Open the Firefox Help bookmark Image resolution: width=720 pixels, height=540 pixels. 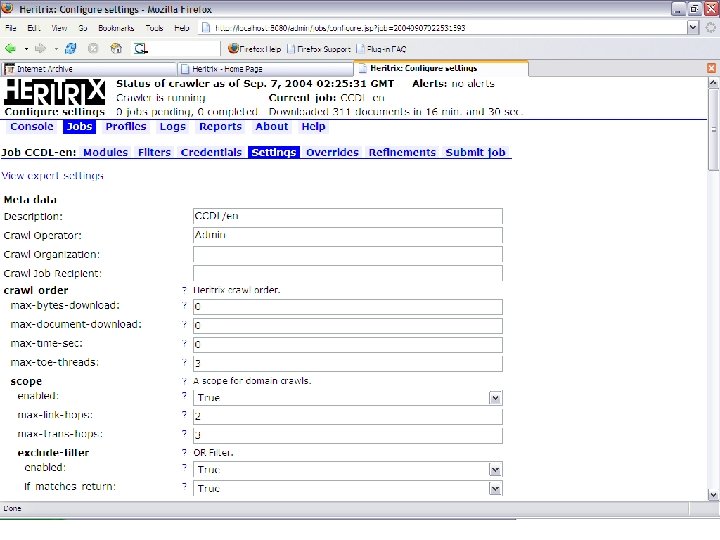tap(254, 49)
